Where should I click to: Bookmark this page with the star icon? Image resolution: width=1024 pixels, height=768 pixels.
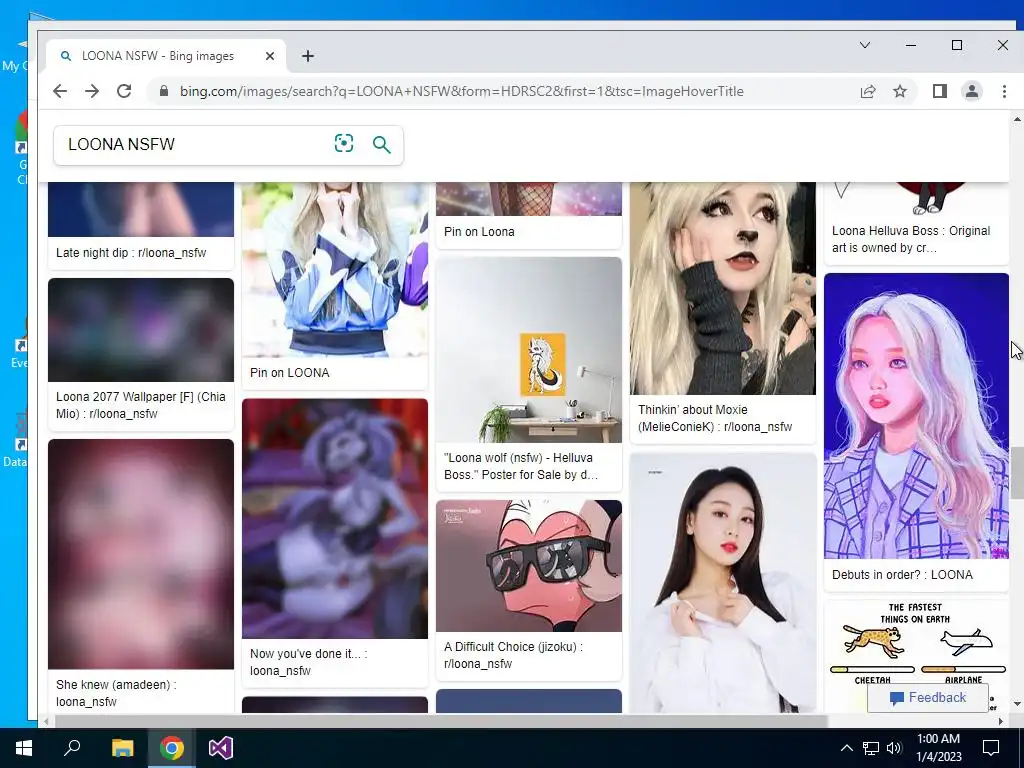[900, 91]
